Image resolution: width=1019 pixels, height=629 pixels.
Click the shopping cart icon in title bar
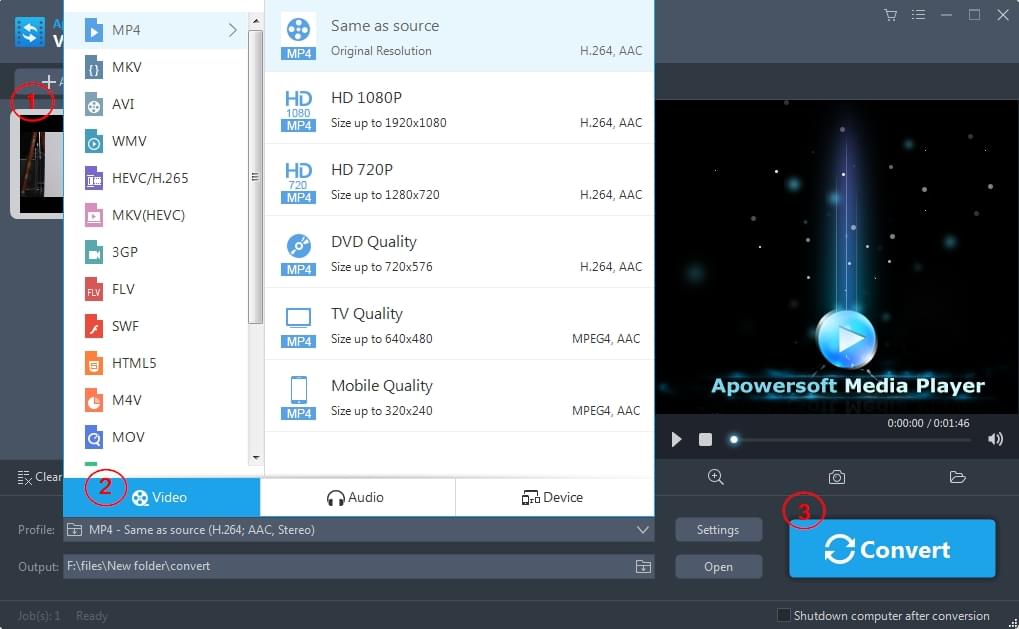(x=890, y=15)
